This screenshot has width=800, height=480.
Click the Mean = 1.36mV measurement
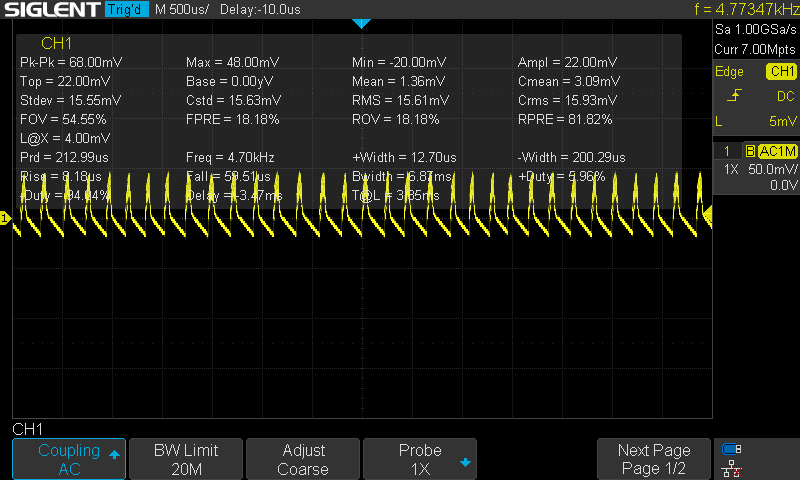pyautogui.click(x=398, y=81)
